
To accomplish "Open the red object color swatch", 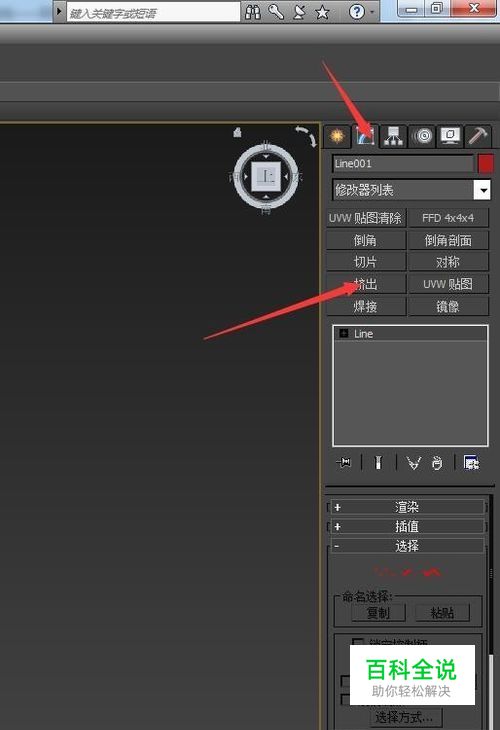I will [485, 164].
